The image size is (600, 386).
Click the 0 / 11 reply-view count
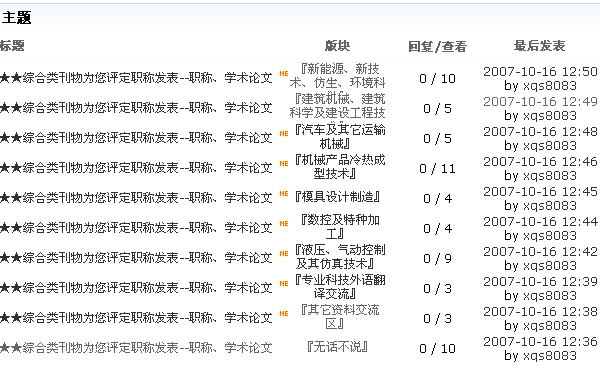[437, 169]
